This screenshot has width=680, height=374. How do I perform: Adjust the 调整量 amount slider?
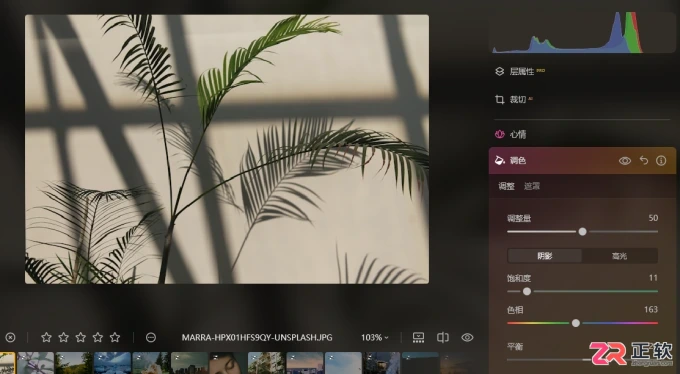pyautogui.click(x=582, y=232)
